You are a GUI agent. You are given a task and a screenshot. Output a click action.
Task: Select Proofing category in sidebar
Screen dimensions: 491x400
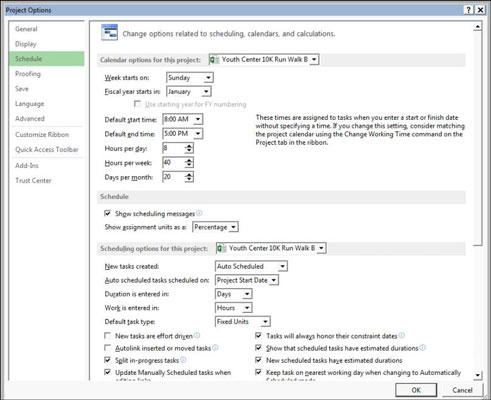(x=47, y=74)
